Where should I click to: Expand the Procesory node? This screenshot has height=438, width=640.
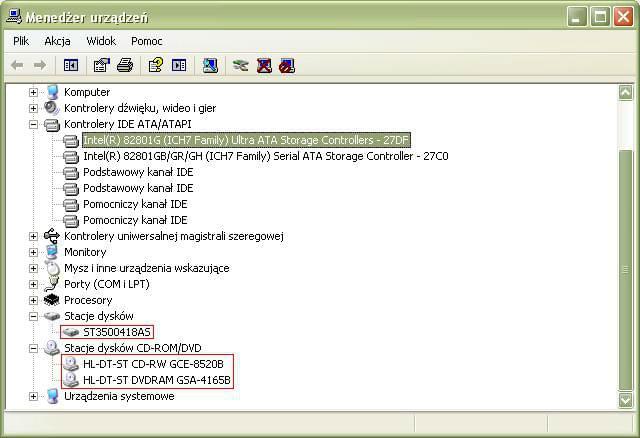[x=33, y=300]
